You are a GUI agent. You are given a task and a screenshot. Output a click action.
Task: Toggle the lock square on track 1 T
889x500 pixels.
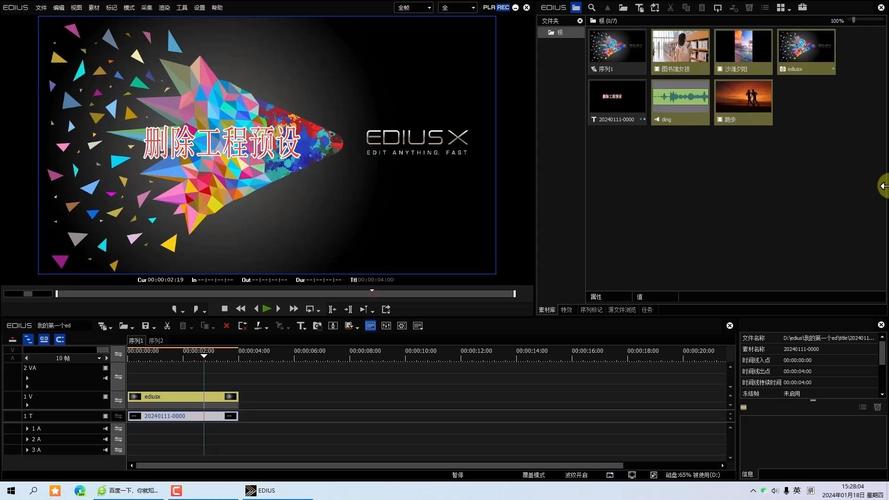click(105, 416)
